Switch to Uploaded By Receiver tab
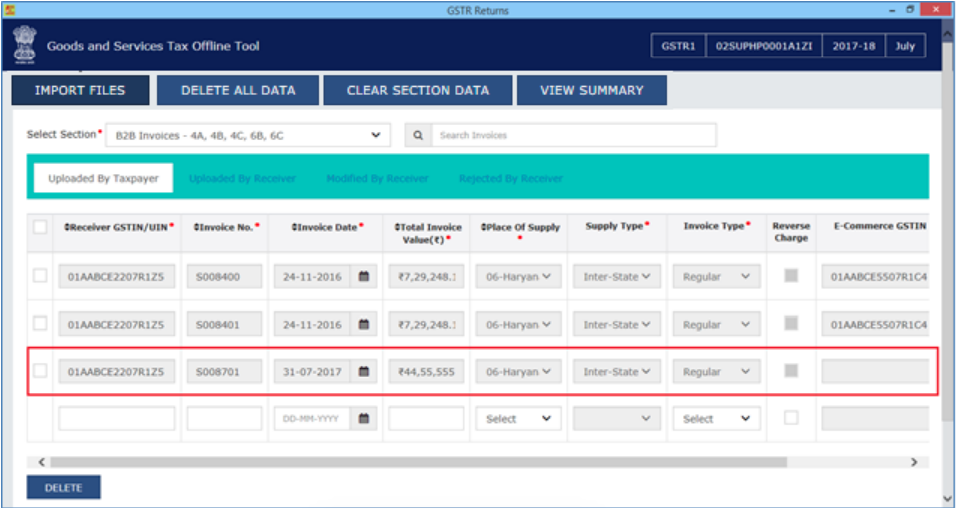Screen dimensions: 956x509 click(x=242, y=179)
